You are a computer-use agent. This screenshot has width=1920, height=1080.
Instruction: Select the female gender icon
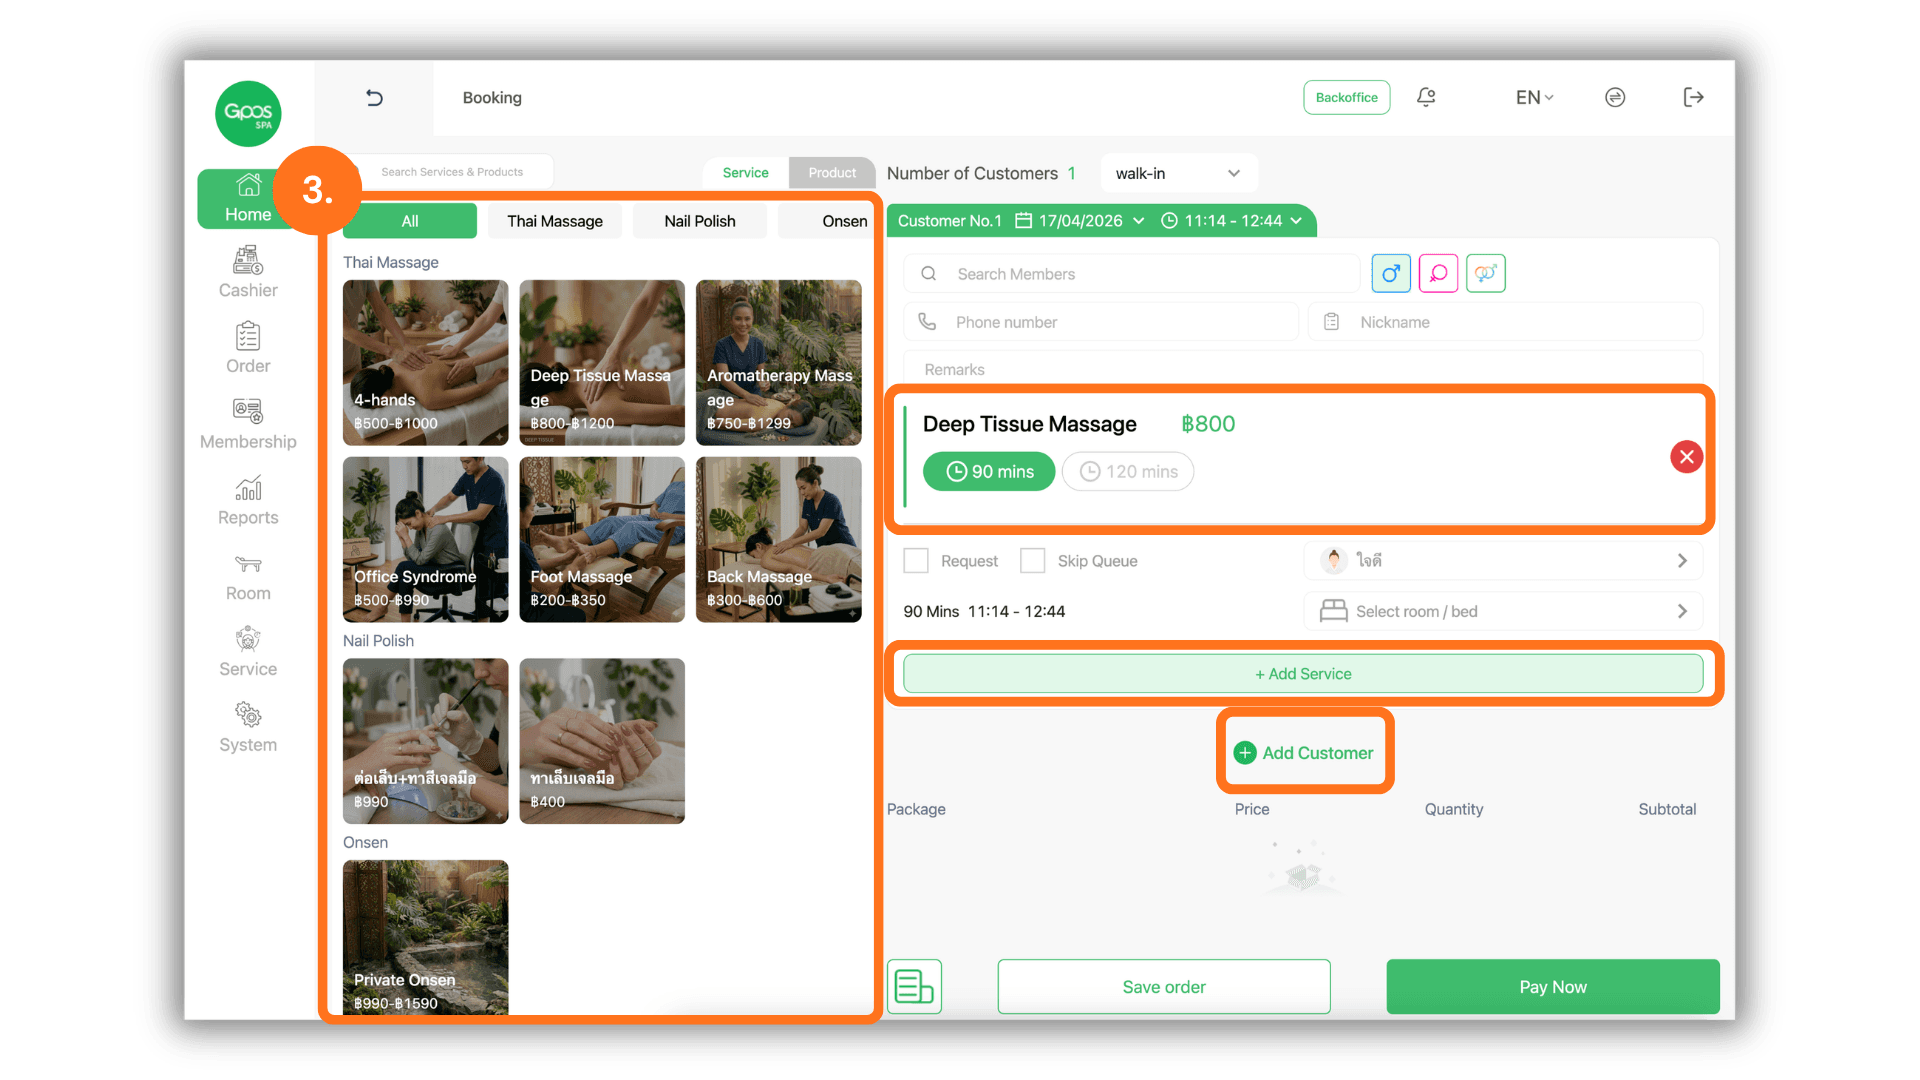pos(1438,273)
